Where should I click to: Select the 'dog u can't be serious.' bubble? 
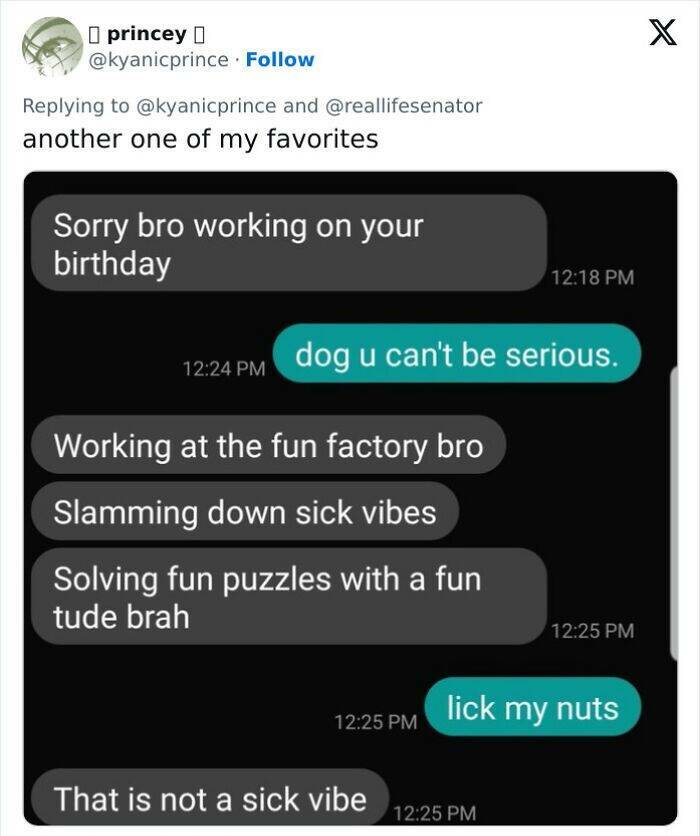pos(457,353)
